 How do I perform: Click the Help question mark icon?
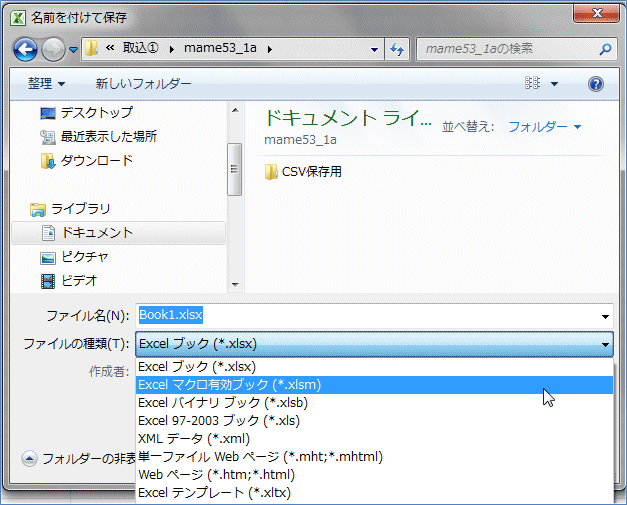coord(596,84)
